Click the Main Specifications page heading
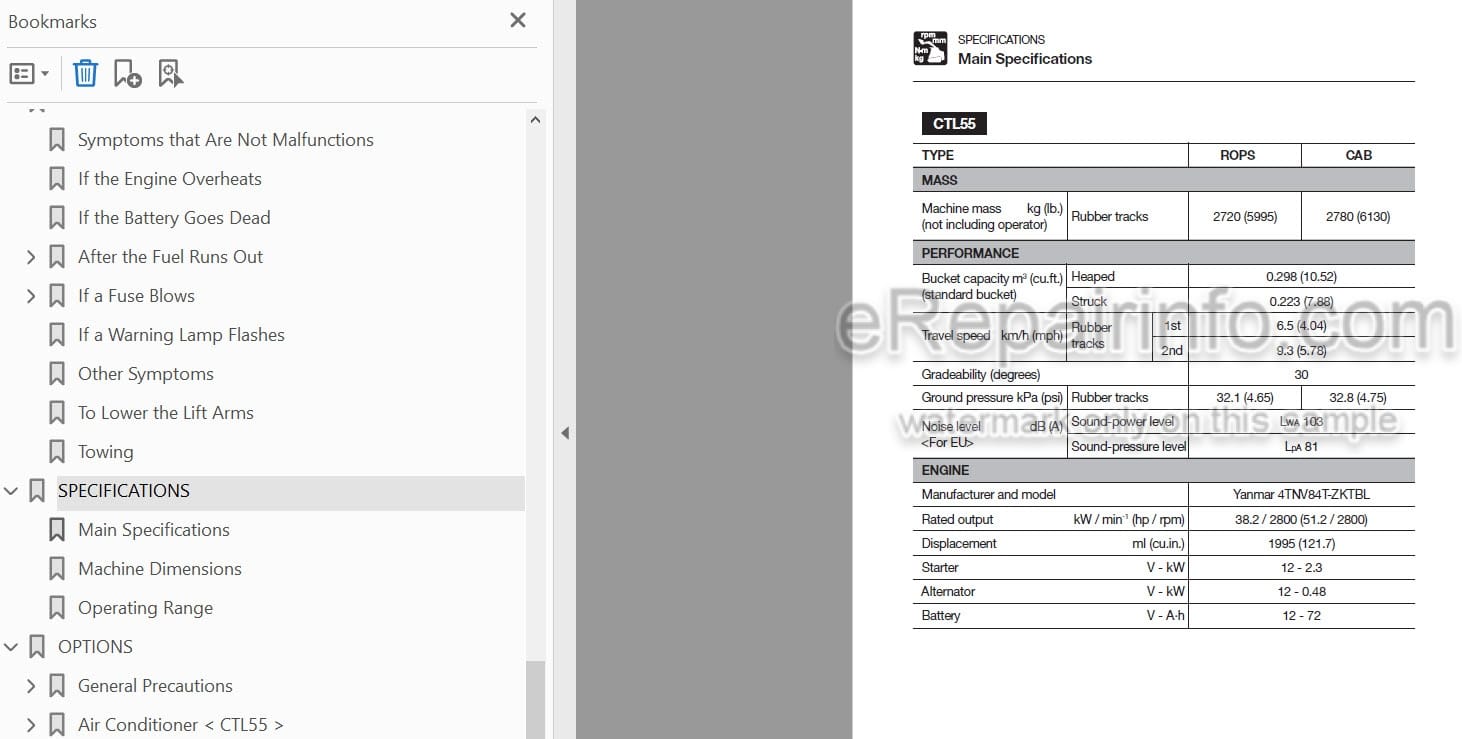1462x739 pixels. coord(1025,59)
